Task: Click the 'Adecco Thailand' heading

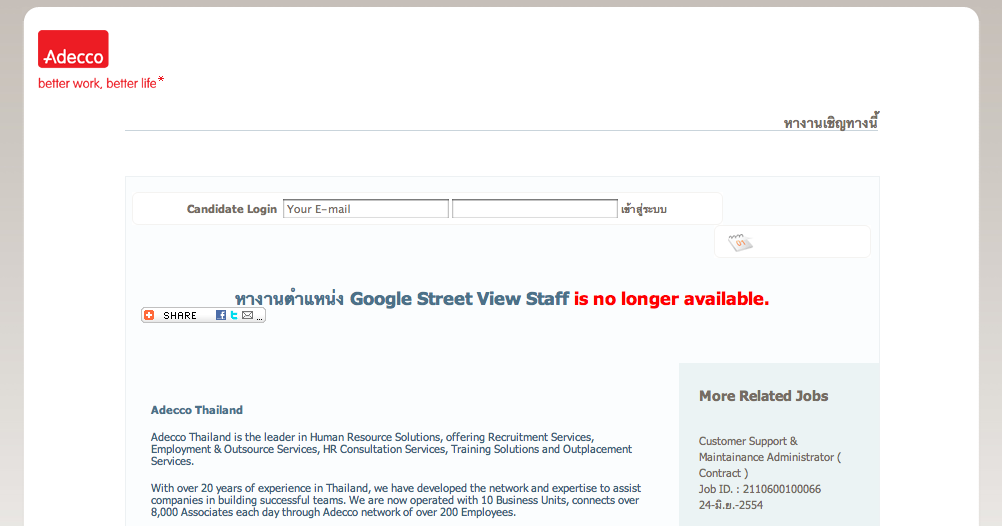Action: [197, 410]
